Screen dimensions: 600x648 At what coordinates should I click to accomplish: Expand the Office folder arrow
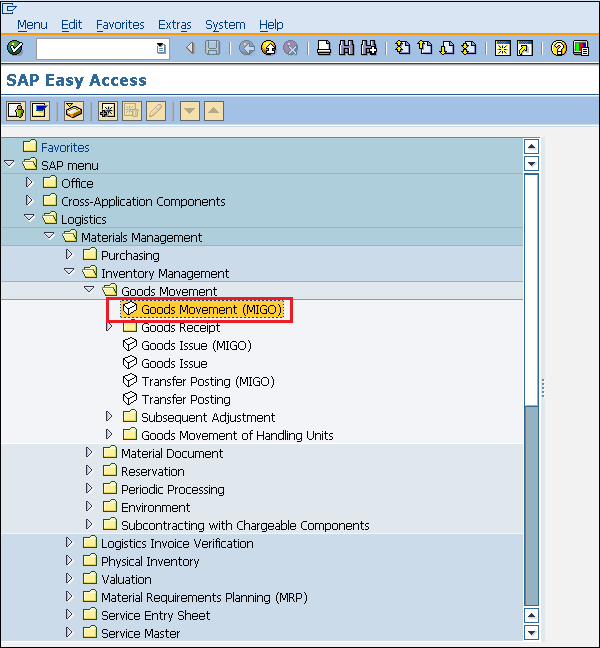tap(29, 182)
